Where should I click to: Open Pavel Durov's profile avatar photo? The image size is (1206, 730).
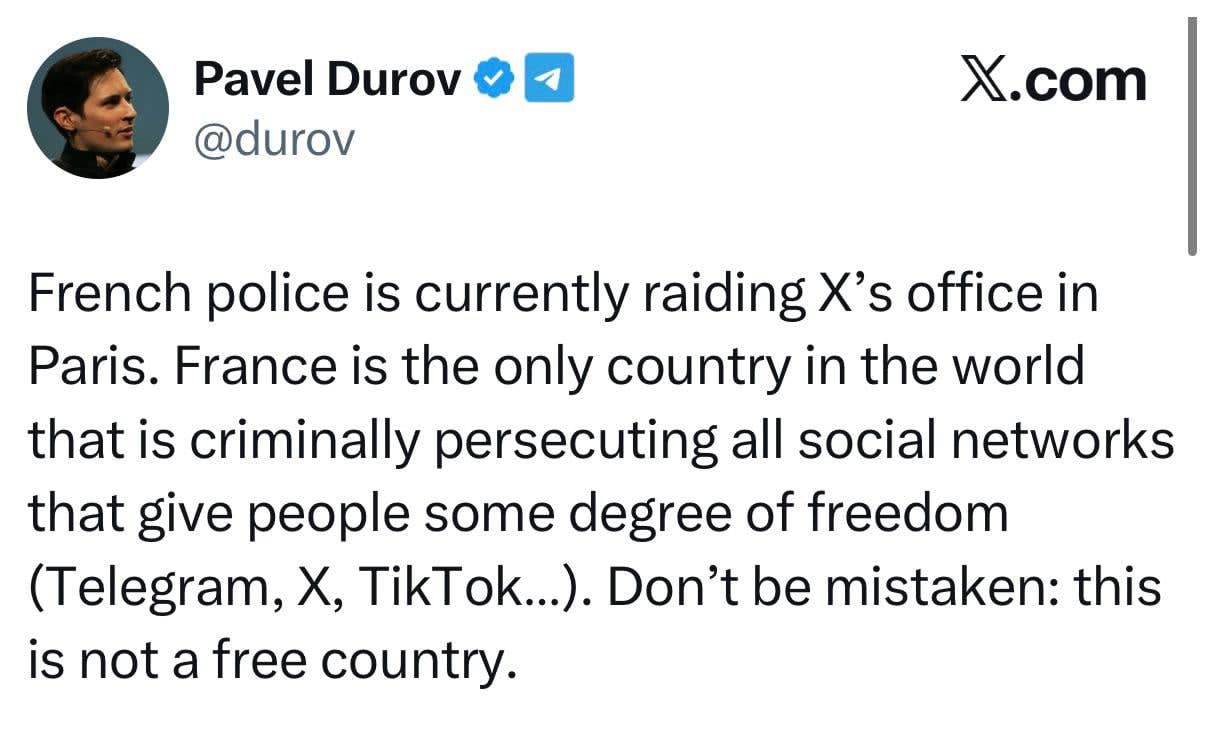pyautogui.click(x=98, y=109)
